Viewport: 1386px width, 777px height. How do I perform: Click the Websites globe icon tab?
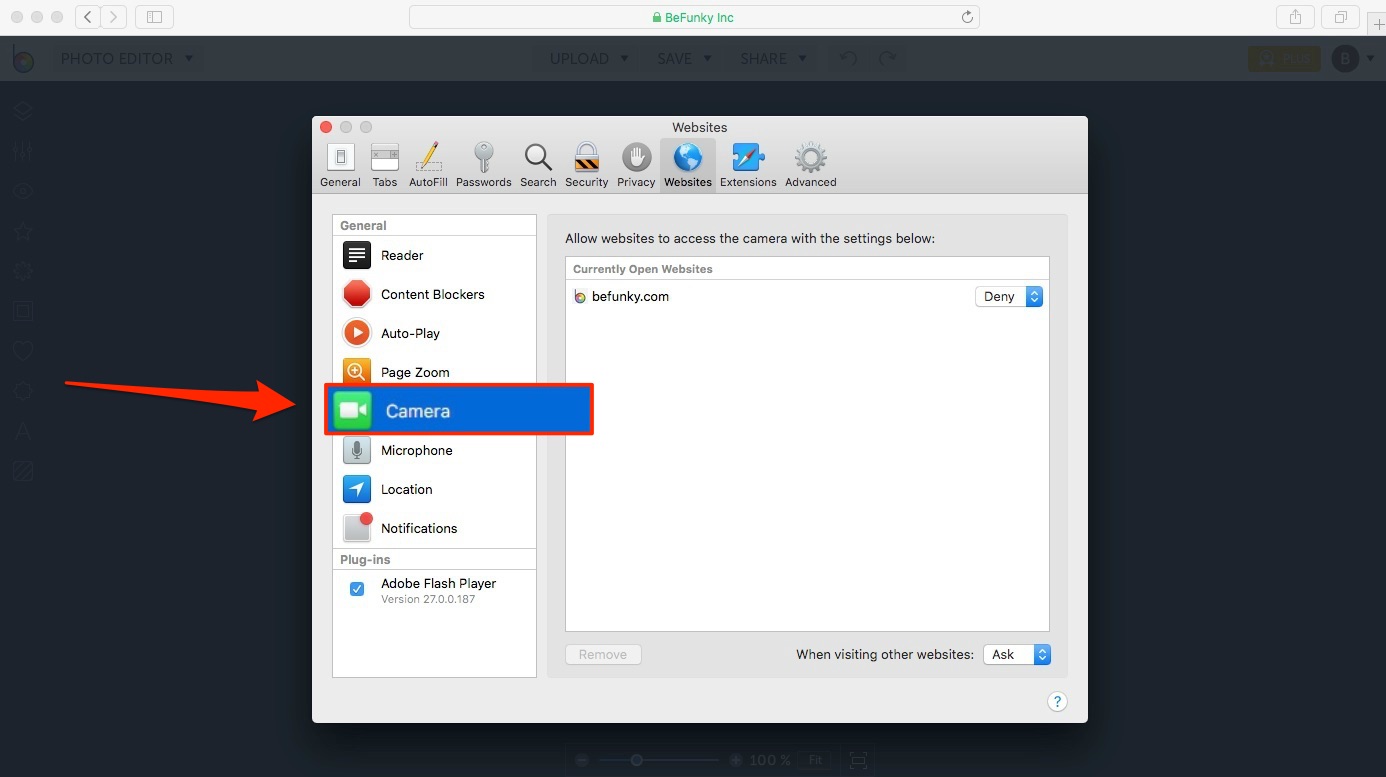688,165
